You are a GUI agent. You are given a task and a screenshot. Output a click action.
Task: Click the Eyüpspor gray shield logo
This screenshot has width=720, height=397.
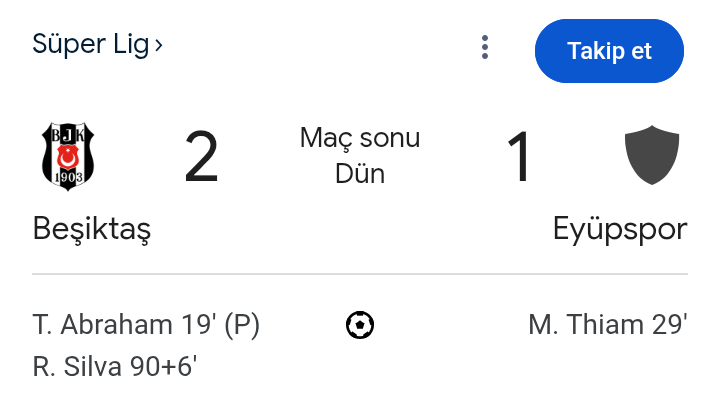[x=652, y=155]
